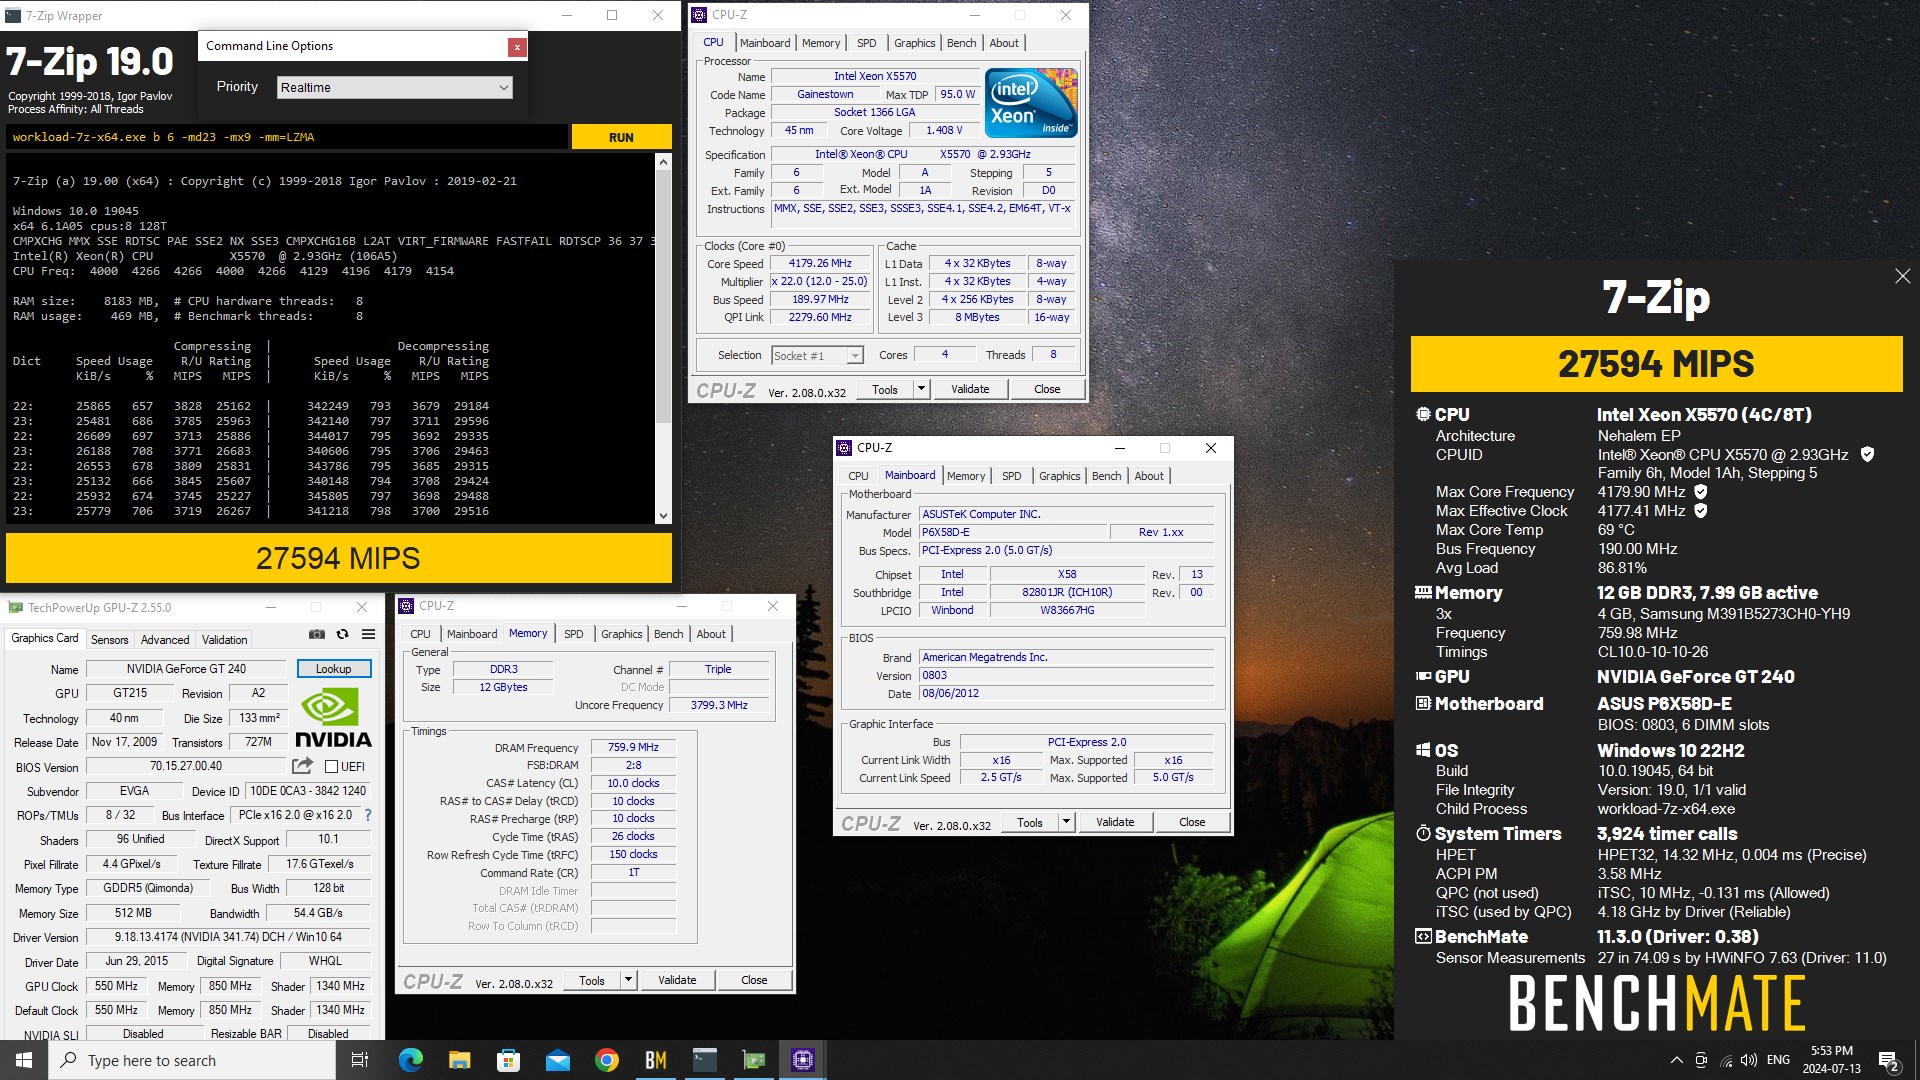Click the yellow 27594 MIPS banner in BenchMate panel
Image resolution: width=1920 pixels, height=1080 pixels.
tap(1656, 364)
